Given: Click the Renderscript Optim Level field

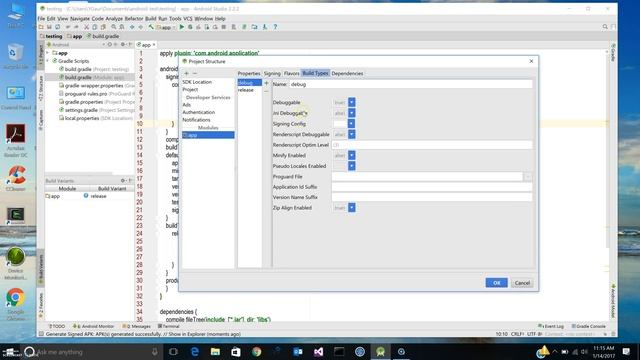Looking at the screenshot, I should click(432, 145).
